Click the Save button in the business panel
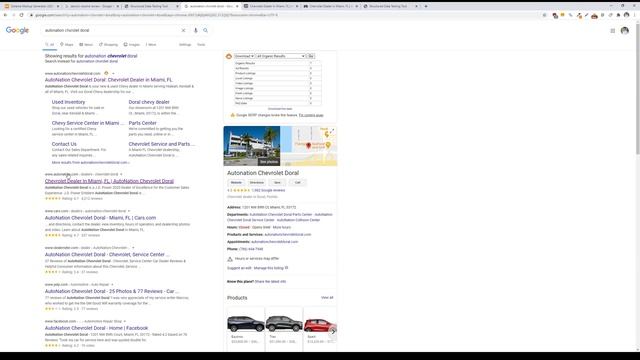This screenshot has width=640, height=360. [277, 182]
